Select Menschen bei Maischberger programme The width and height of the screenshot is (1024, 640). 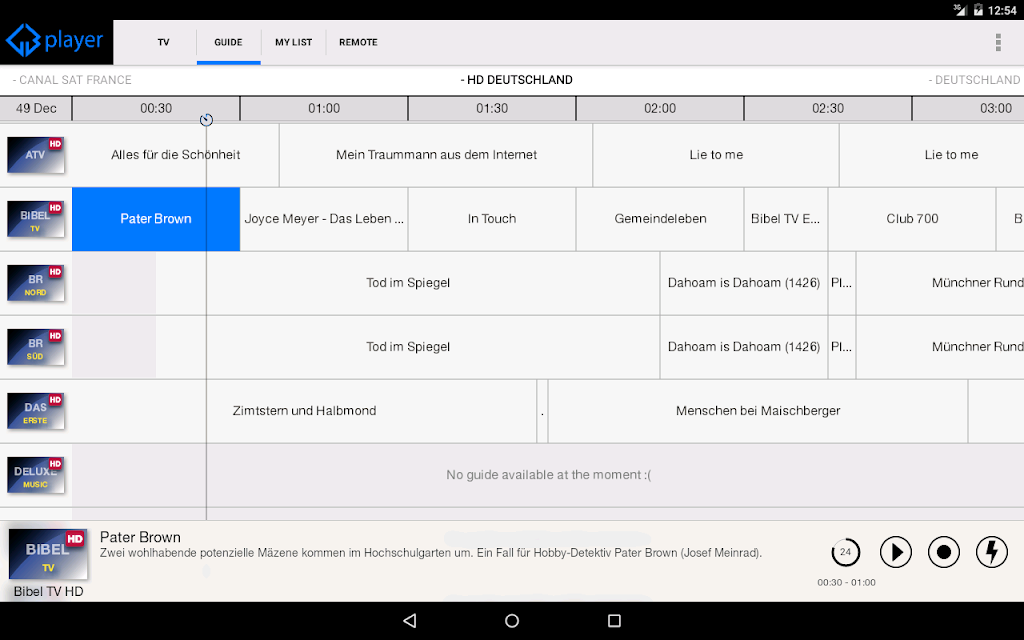click(x=758, y=411)
